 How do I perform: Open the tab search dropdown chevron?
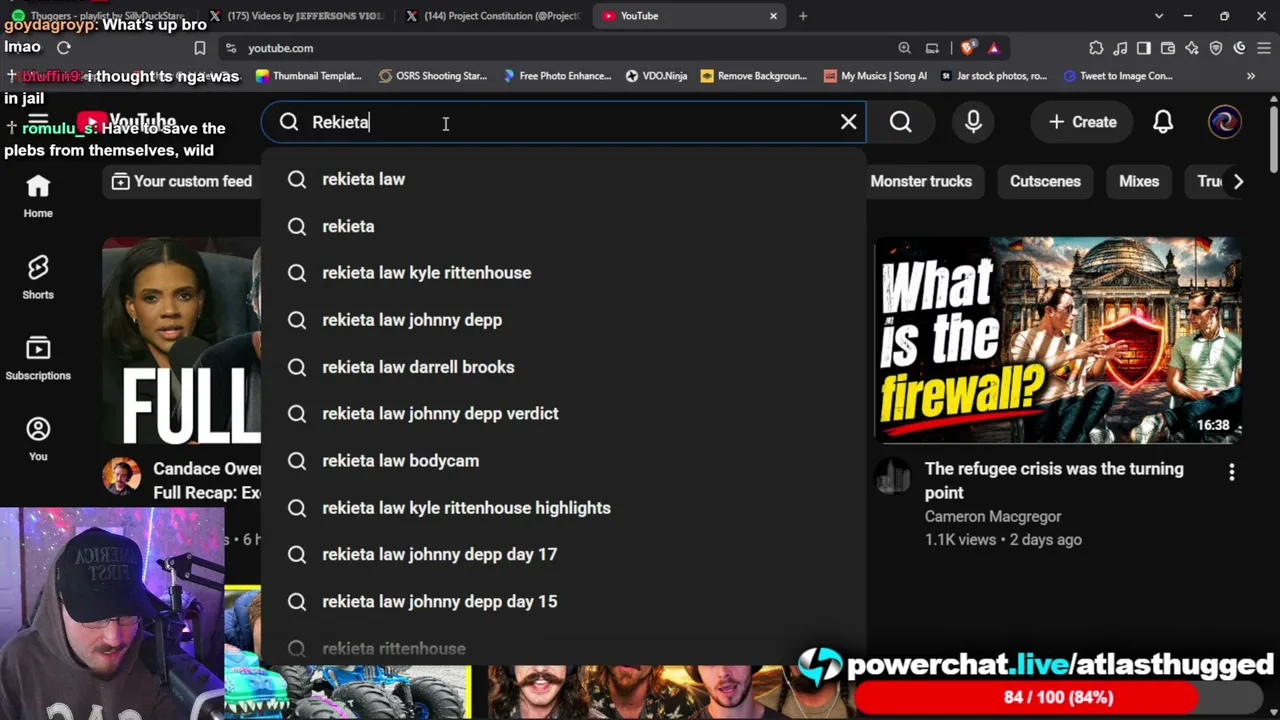click(x=1159, y=16)
